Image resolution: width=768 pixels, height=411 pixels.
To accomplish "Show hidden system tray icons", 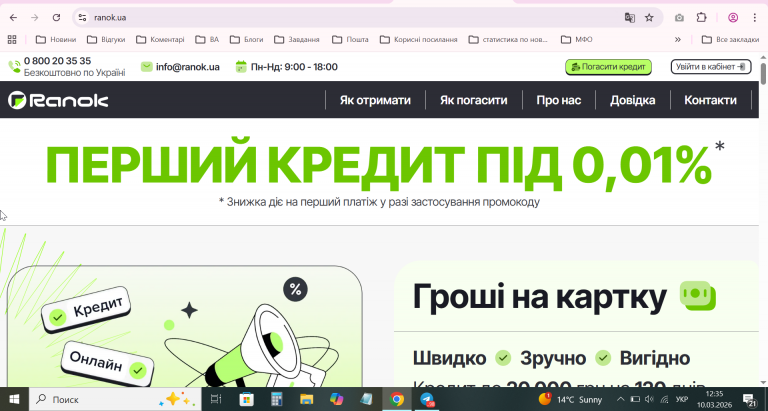I will click(621, 399).
